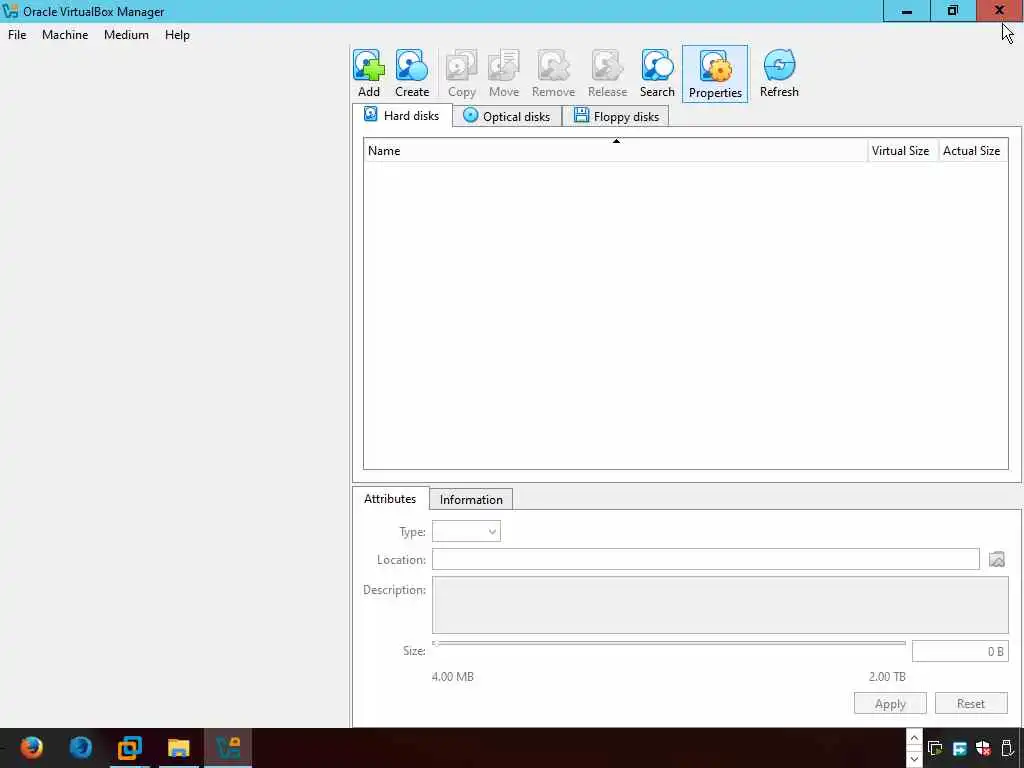Sort by the Actual Size column header
Viewport: 1024px width, 768px height.
(972, 151)
